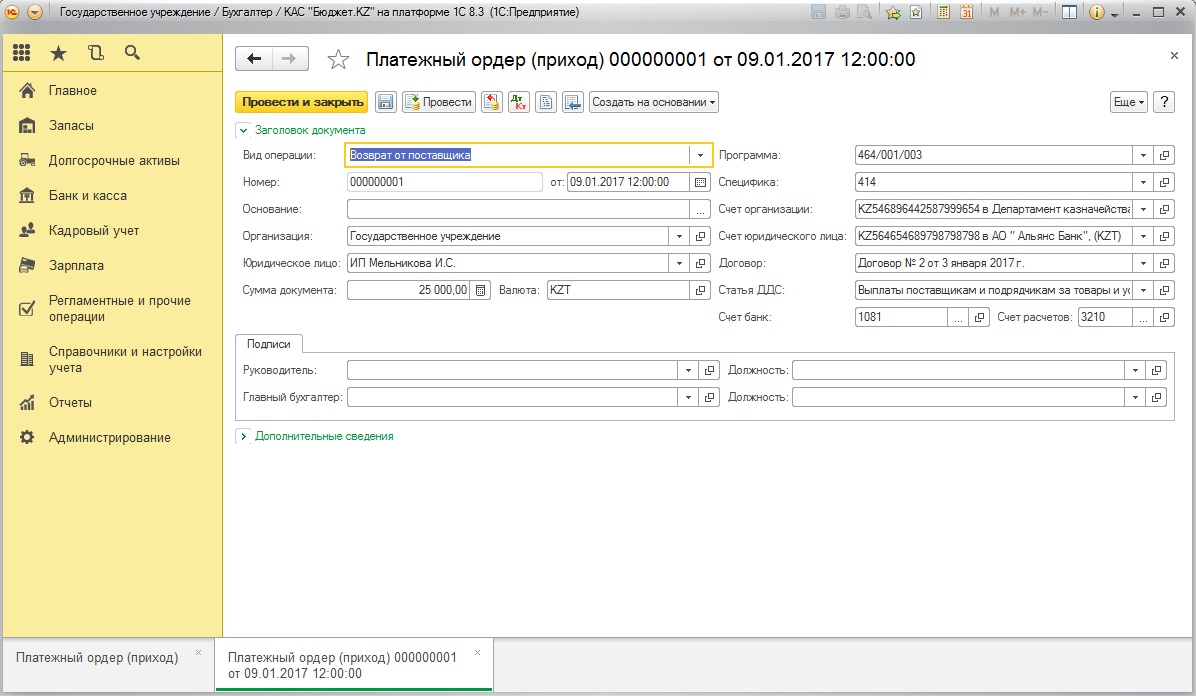Open the Главное section
The width and height of the screenshot is (1196, 696).
72,91
